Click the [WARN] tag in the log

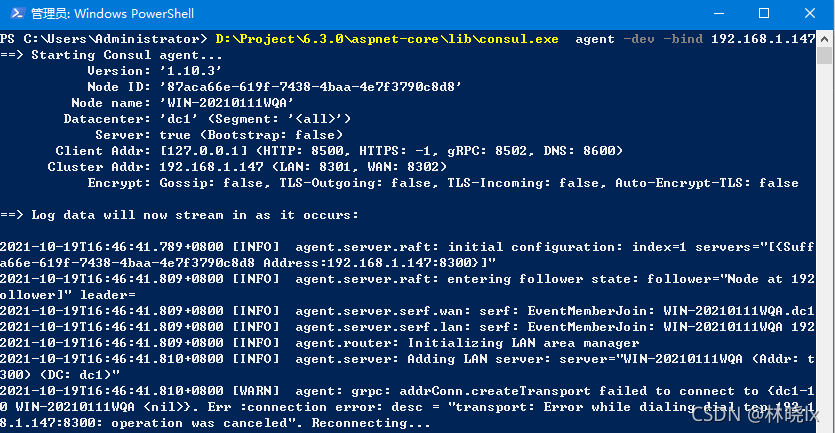pos(258,391)
